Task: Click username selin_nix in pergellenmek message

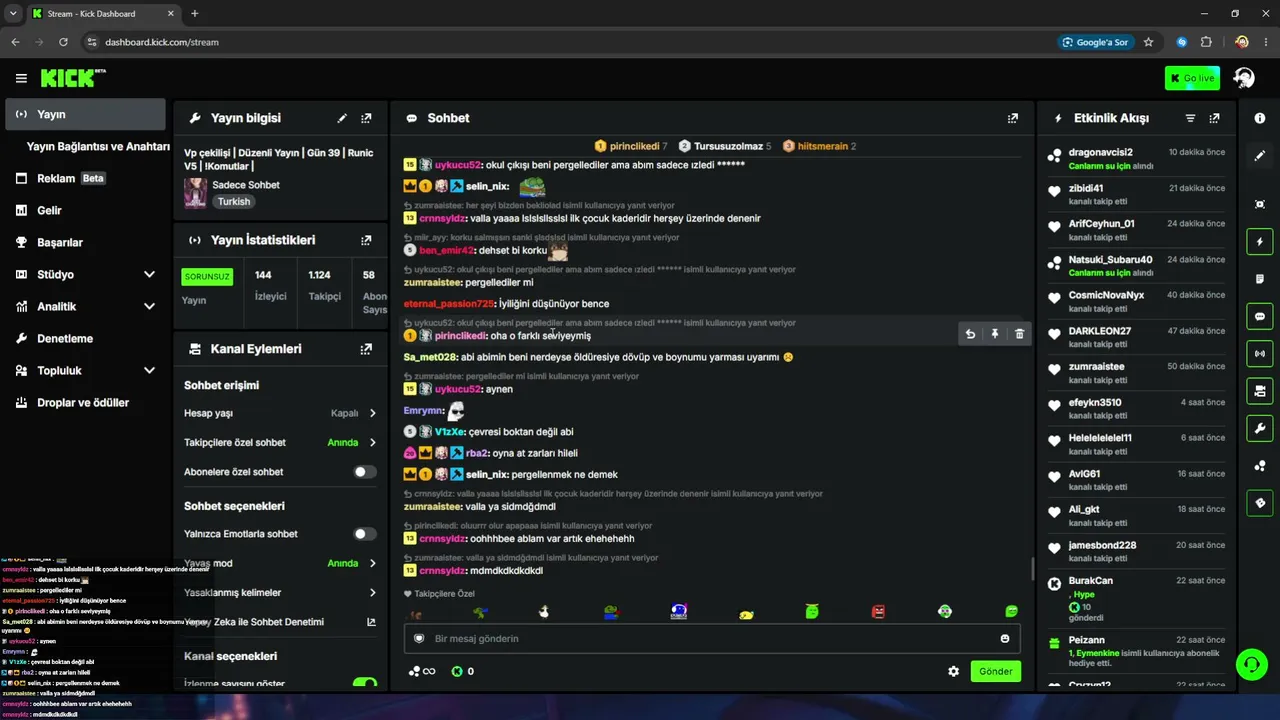Action: pyautogui.click(x=487, y=474)
